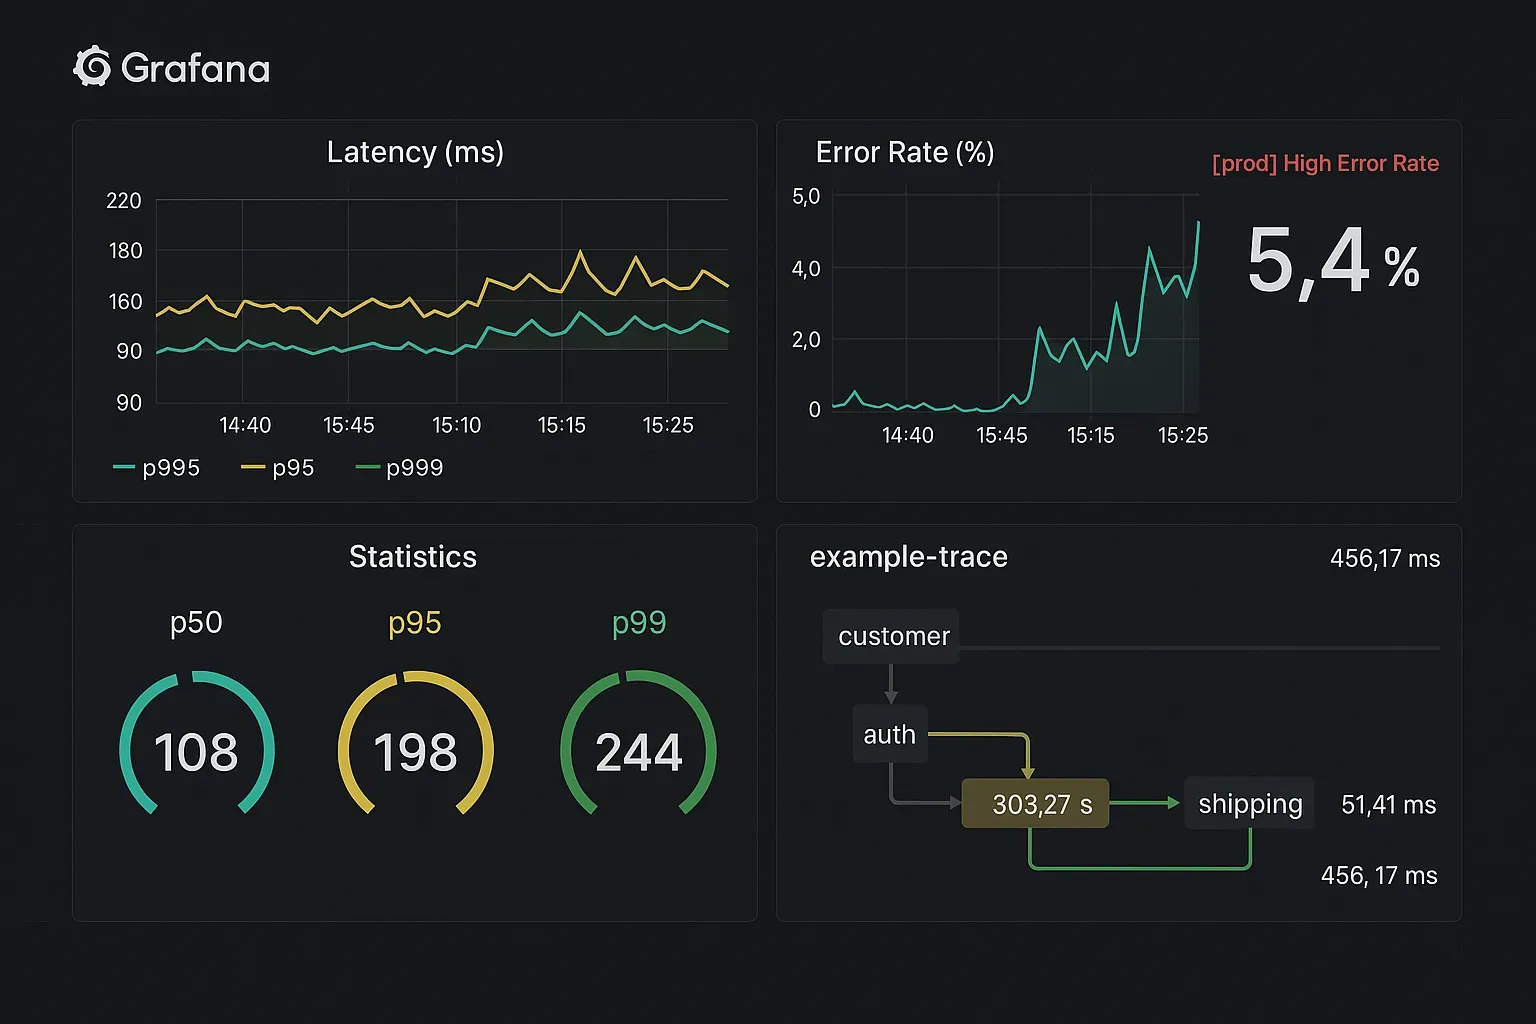Click the green p99 gauge showing 244

638,750
